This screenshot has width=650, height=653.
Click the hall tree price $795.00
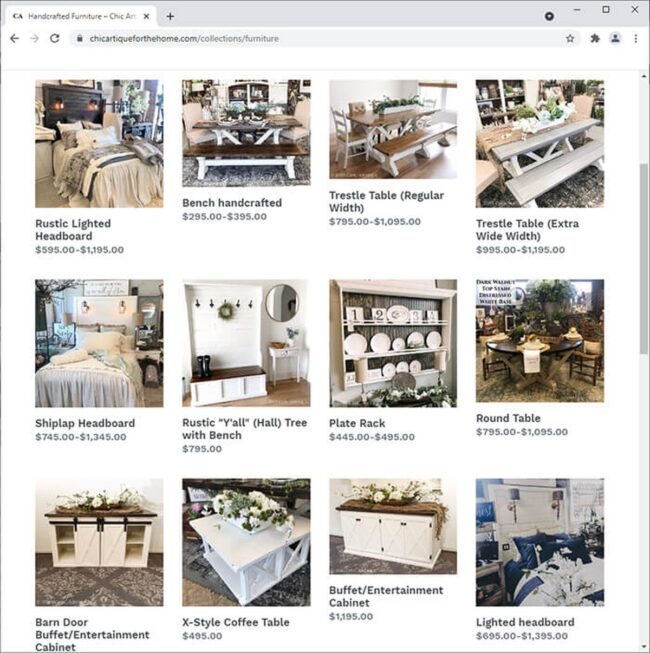pyautogui.click(x=202, y=449)
